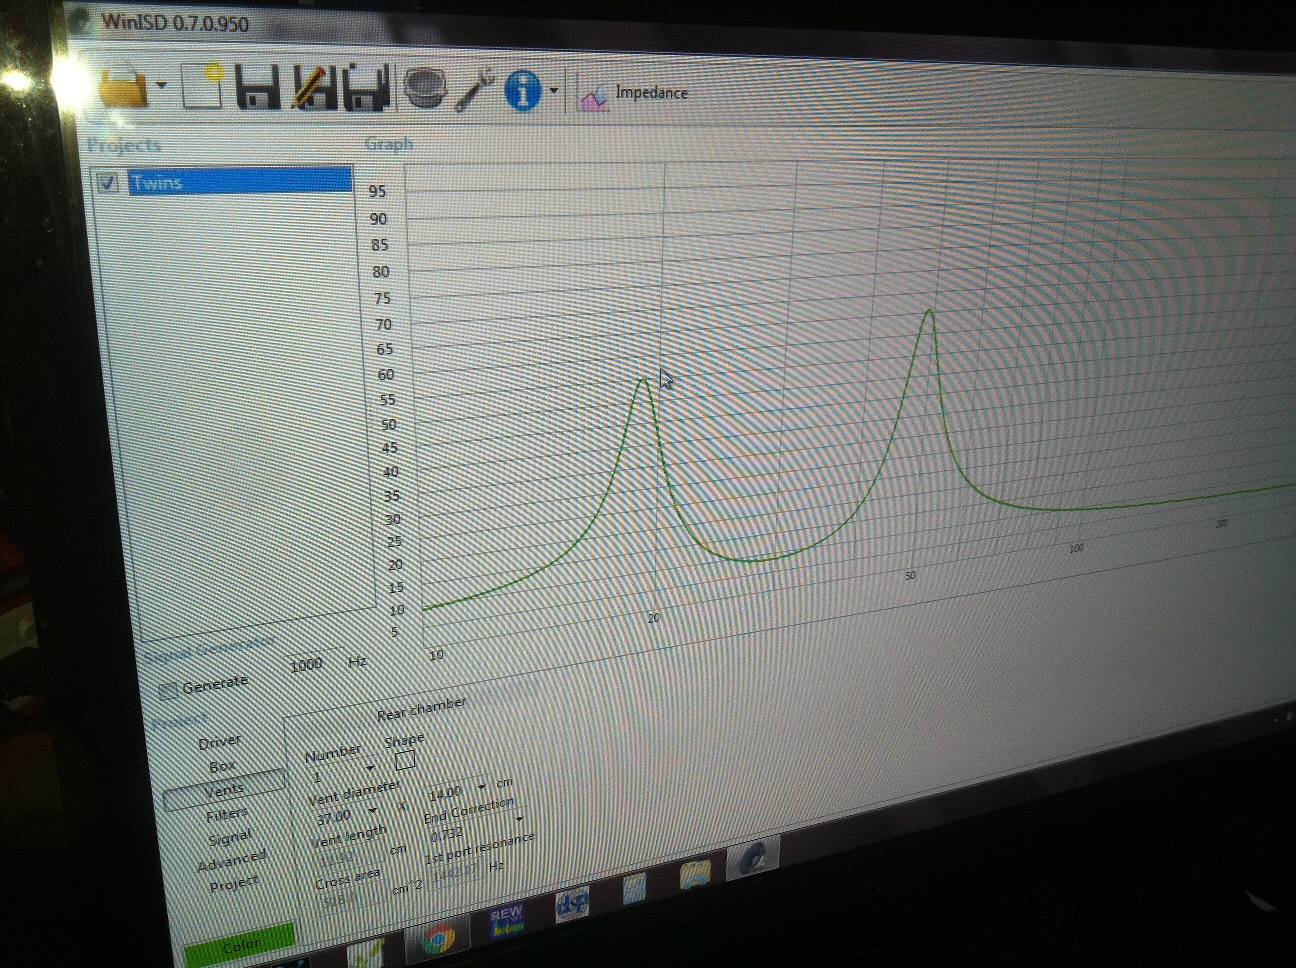Open the Project tab
The width and height of the screenshot is (1296, 968).
click(x=234, y=884)
